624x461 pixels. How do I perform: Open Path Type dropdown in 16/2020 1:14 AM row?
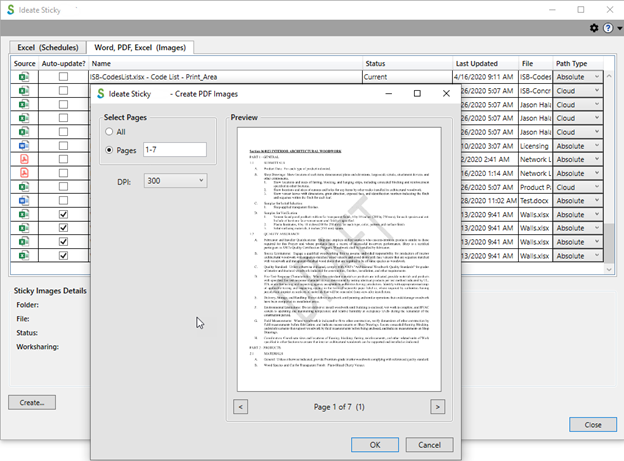pos(578,173)
